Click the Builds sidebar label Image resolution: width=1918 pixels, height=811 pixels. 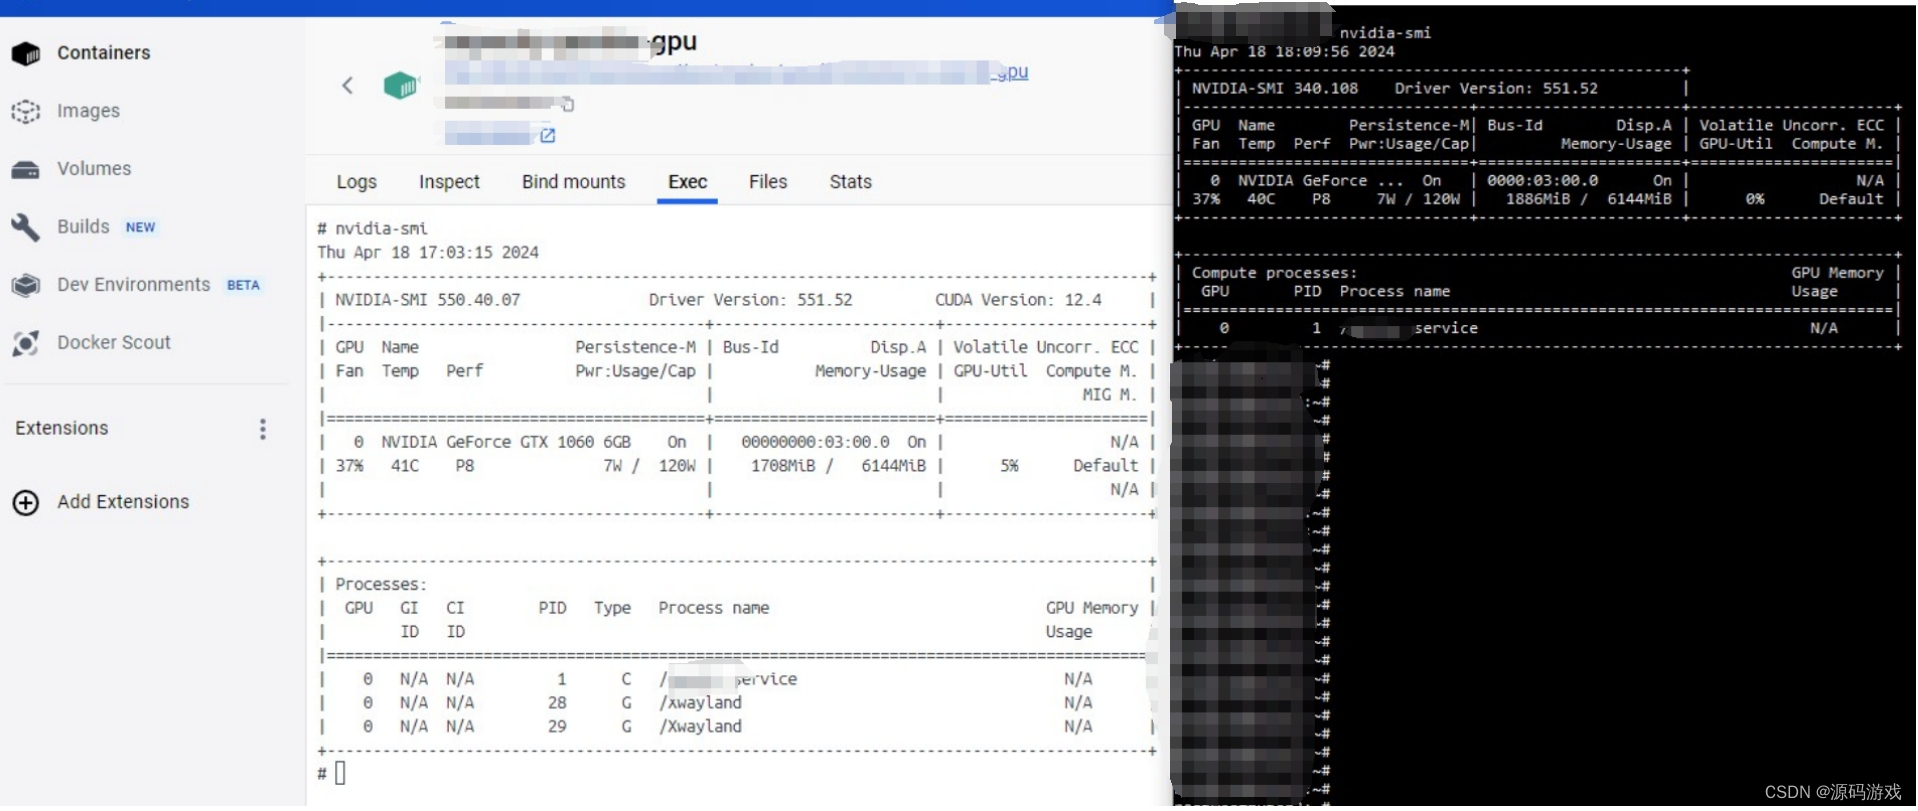click(83, 227)
